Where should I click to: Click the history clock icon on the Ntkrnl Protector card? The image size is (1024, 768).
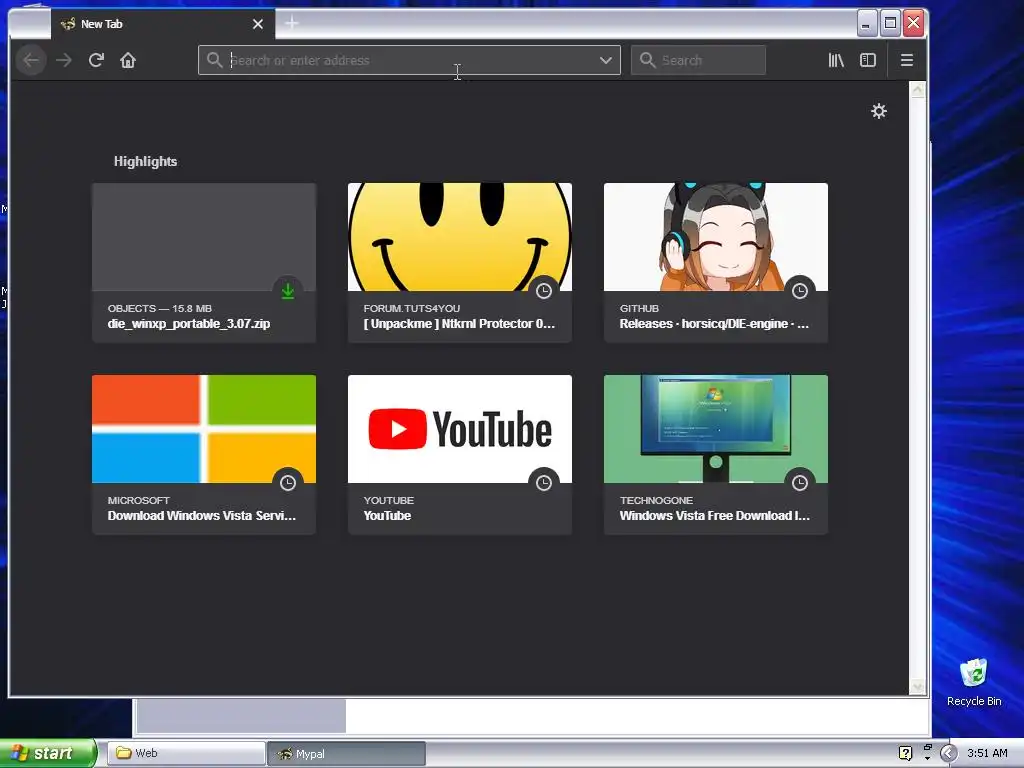[x=544, y=291]
